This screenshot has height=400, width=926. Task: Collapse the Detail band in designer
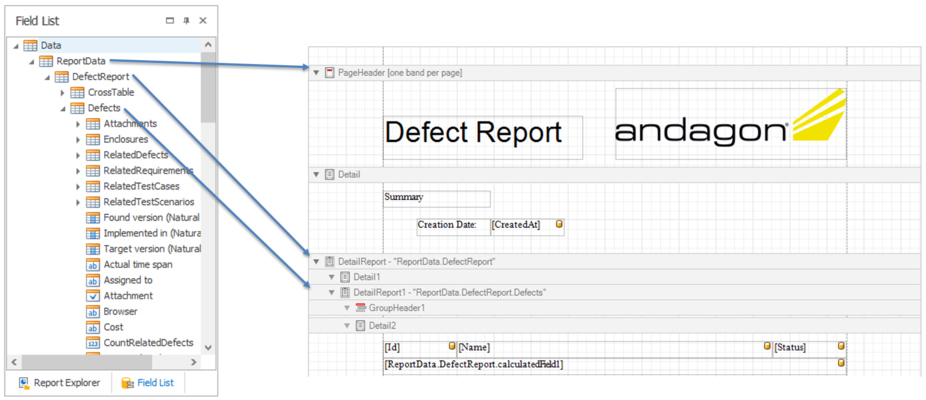[317, 174]
